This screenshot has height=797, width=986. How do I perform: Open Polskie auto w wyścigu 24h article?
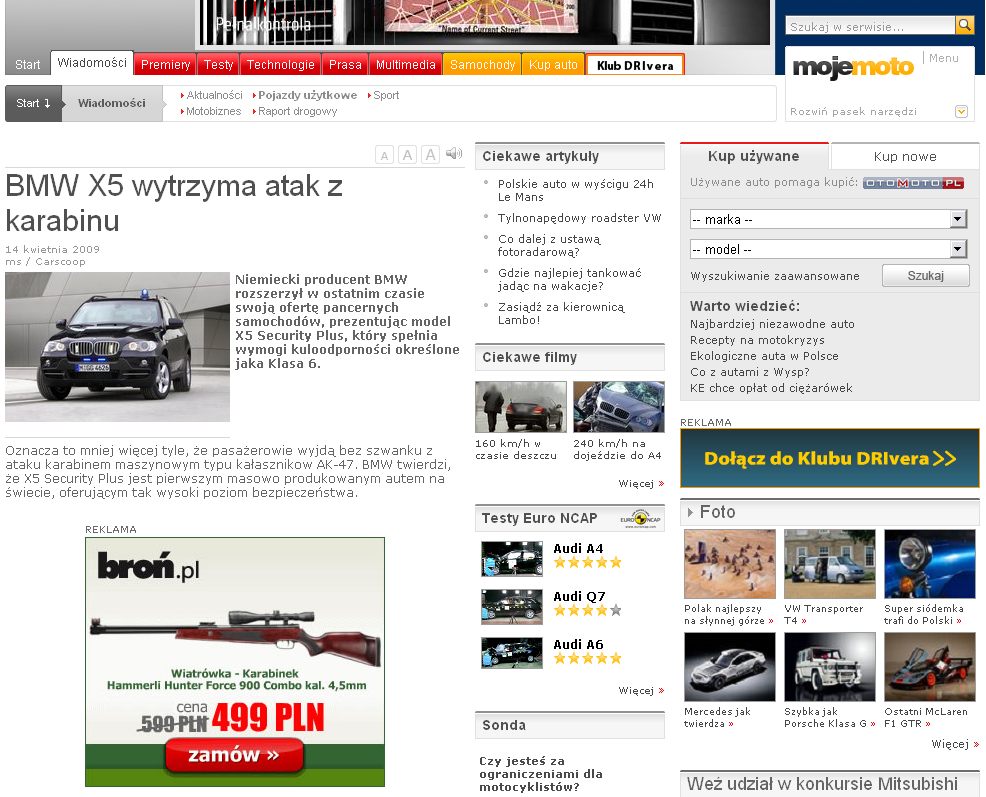tap(575, 190)
